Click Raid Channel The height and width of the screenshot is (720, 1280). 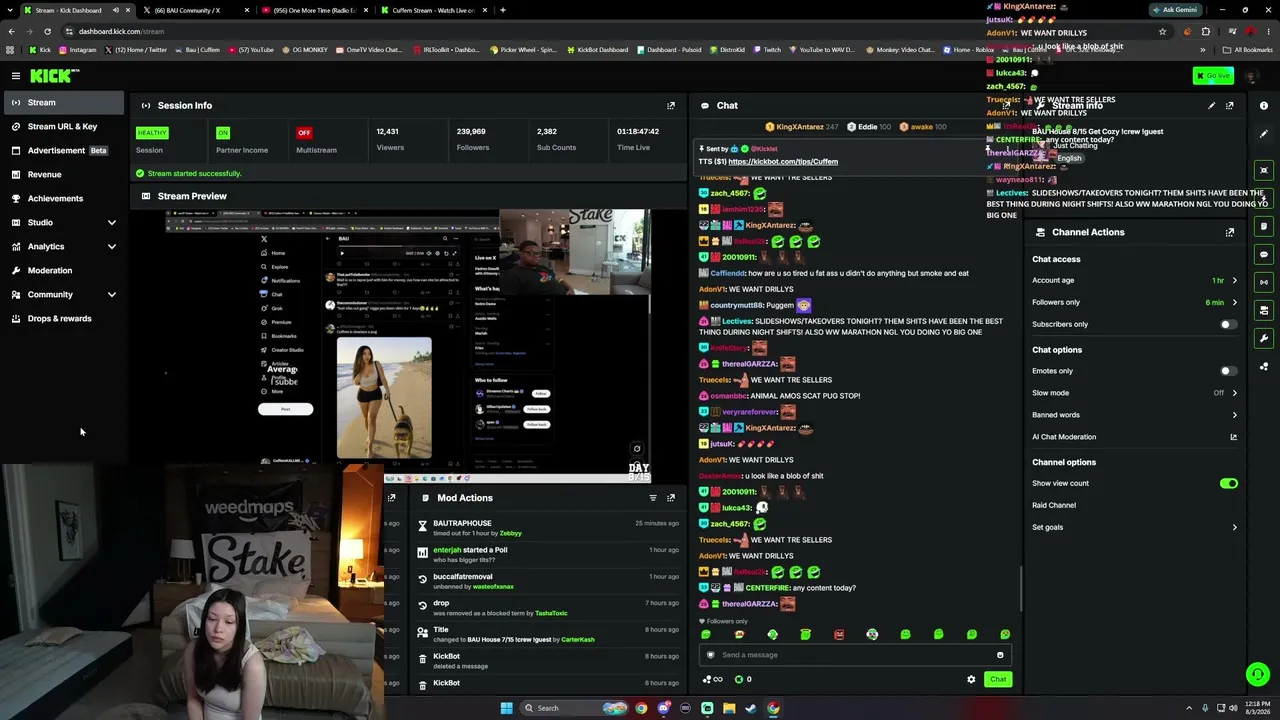point(1054,505)
